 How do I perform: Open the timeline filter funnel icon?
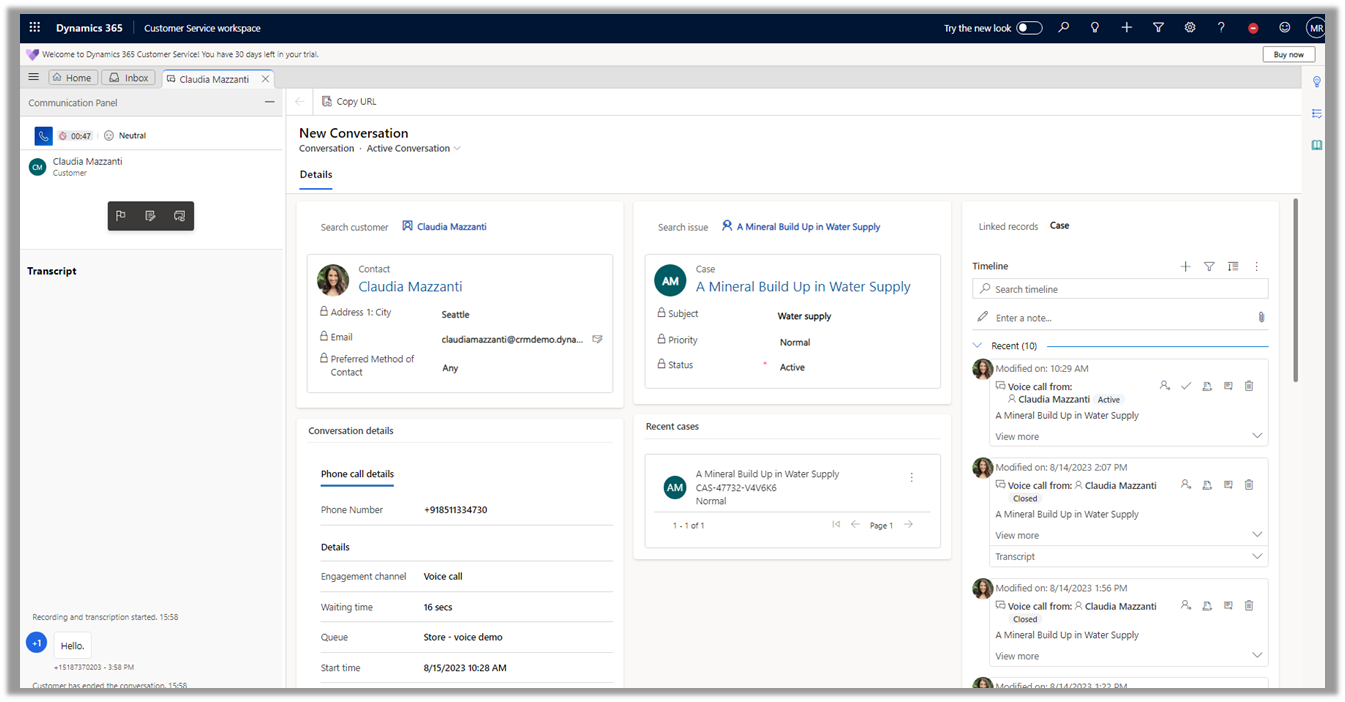1209,267
